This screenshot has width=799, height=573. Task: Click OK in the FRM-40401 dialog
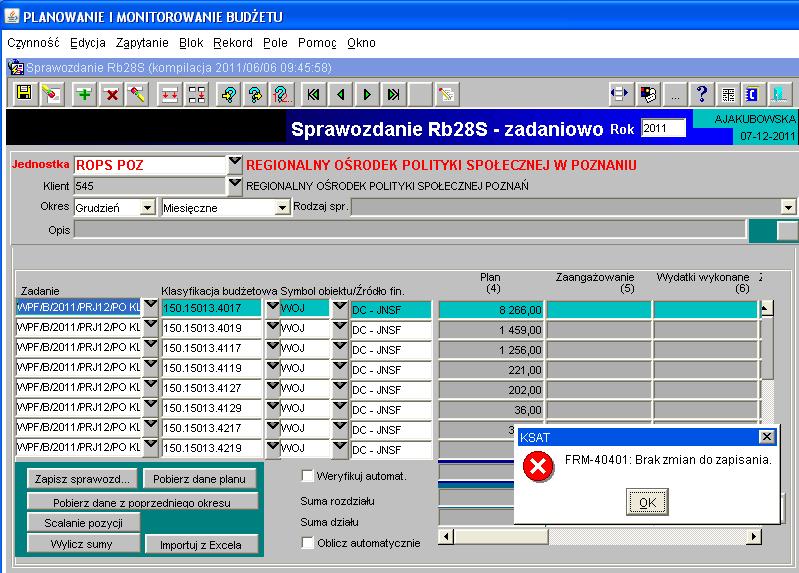coord(647,502)
